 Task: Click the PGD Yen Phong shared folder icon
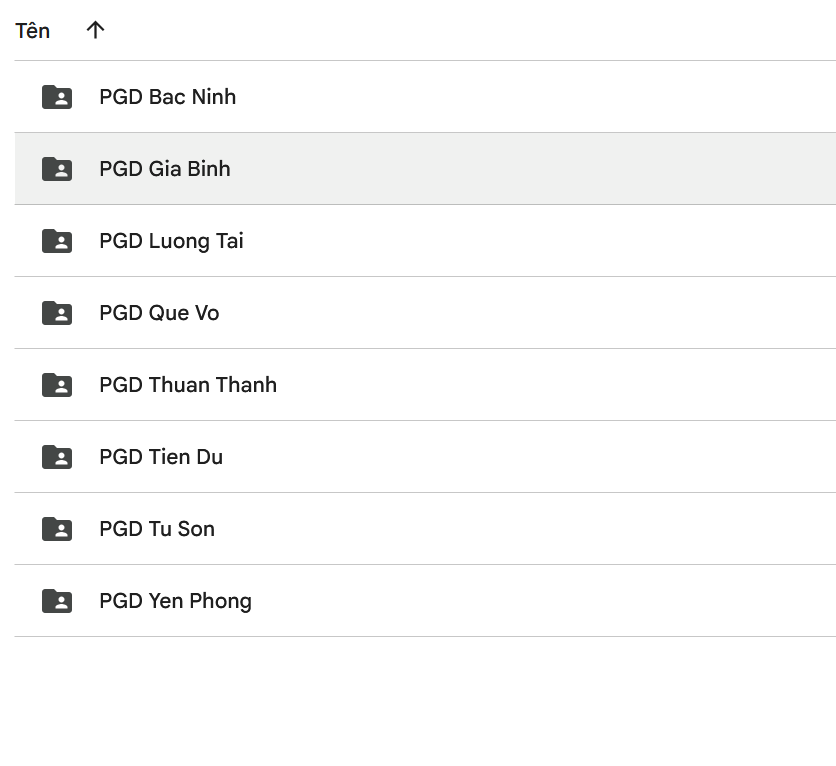tap(57, 601)
